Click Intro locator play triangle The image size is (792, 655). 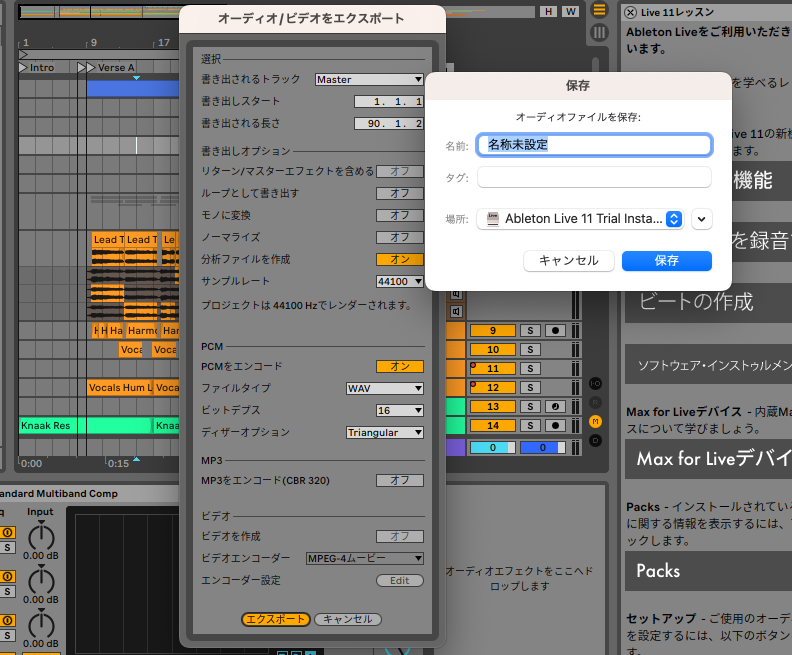(x=23, y=67)
